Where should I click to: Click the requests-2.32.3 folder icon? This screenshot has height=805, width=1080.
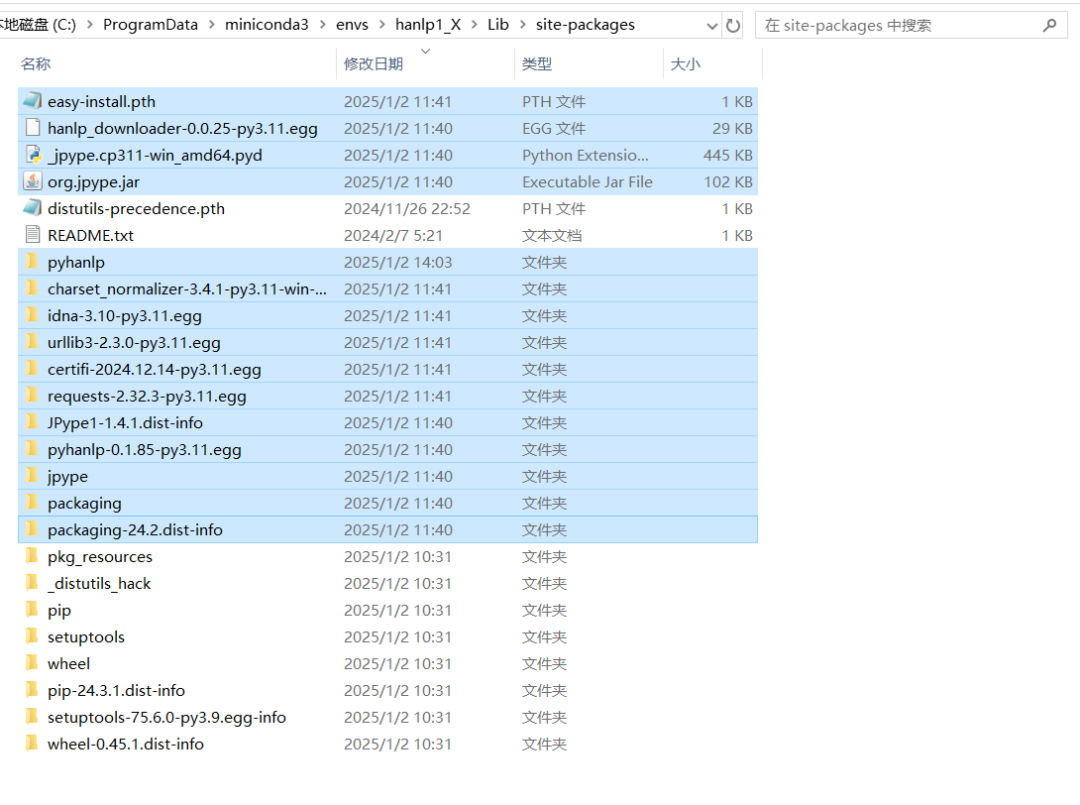(x=32, y=396)
